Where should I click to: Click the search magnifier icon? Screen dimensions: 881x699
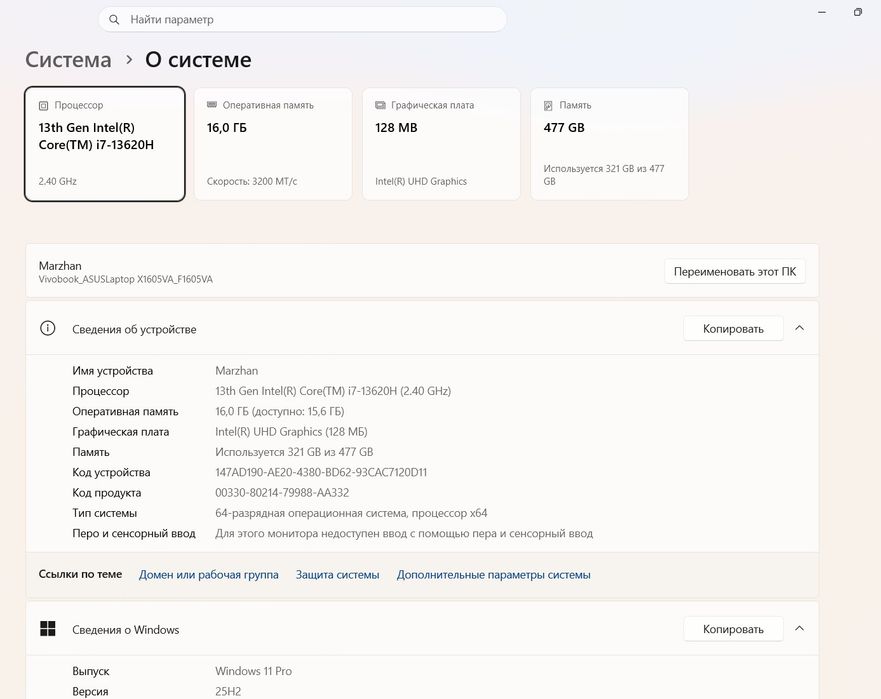click(114, 20)
